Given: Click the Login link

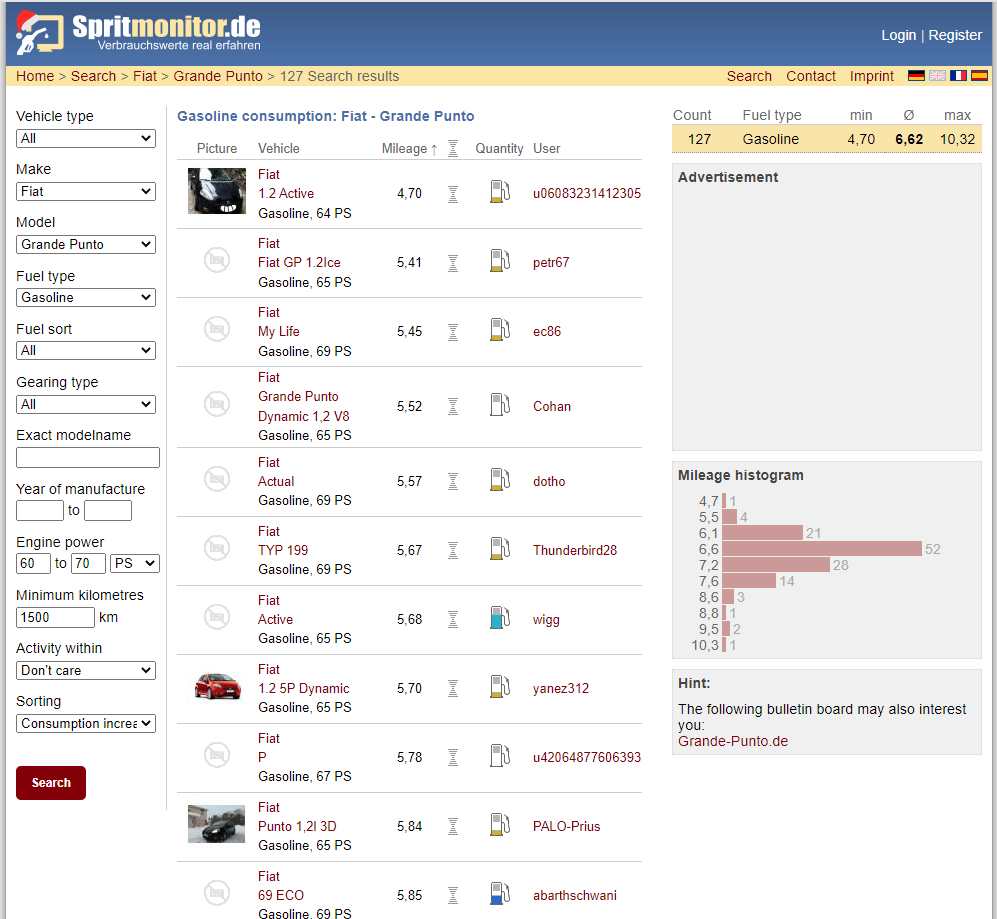Looking at the screenshot, I should (x=898, y=36).
